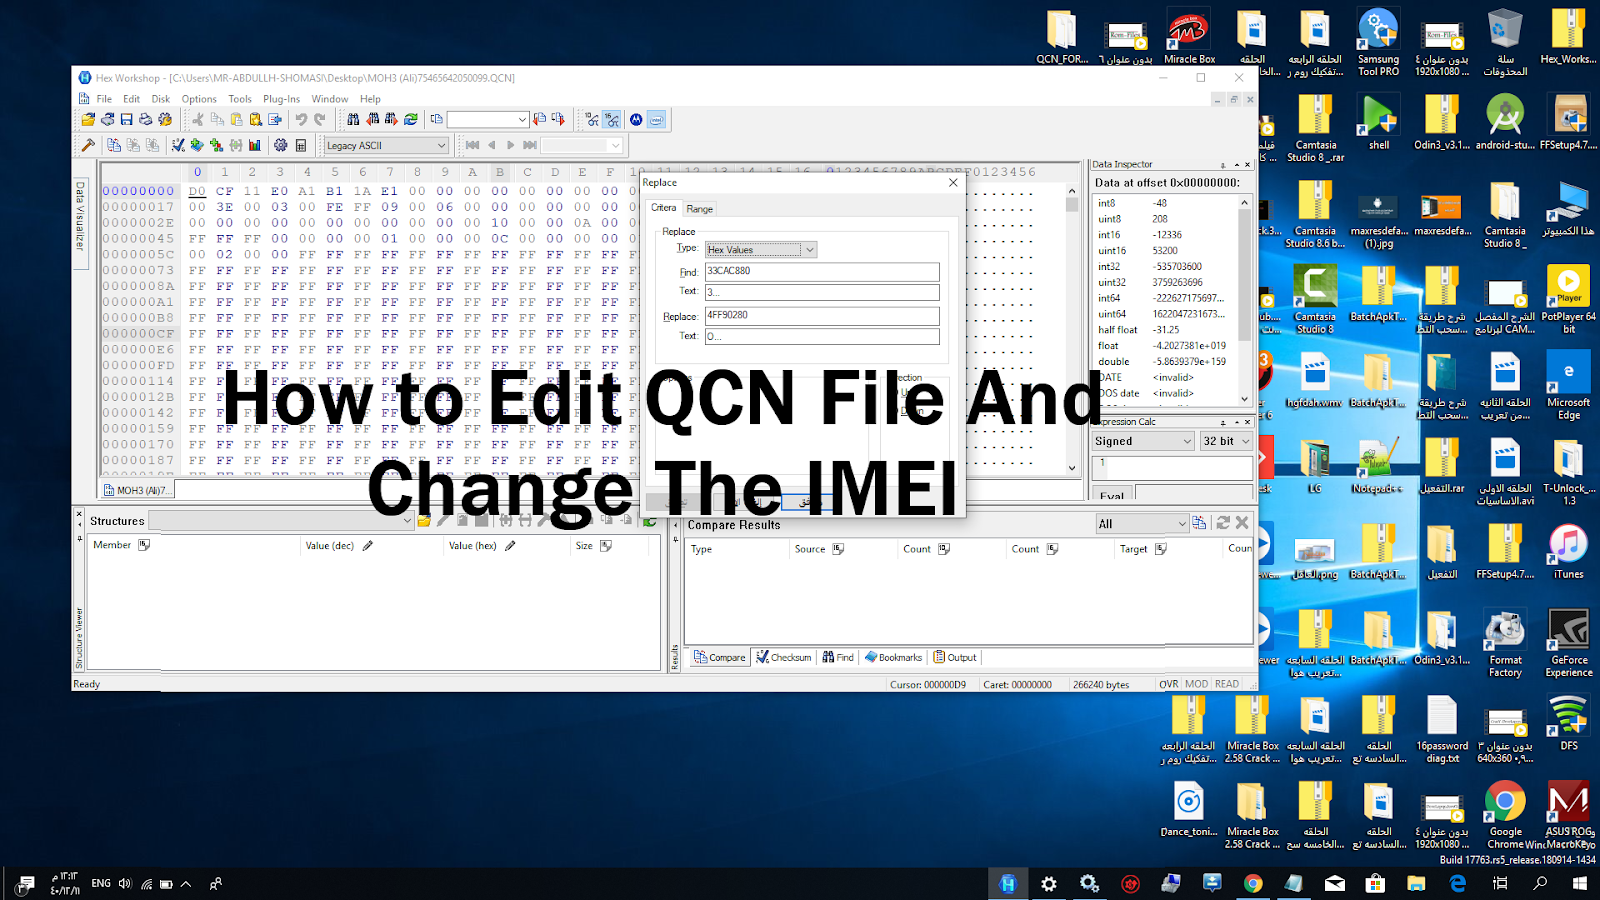Click the Undo arrow icon
This screenshot has width=1600, height=900.
point(300,118)
